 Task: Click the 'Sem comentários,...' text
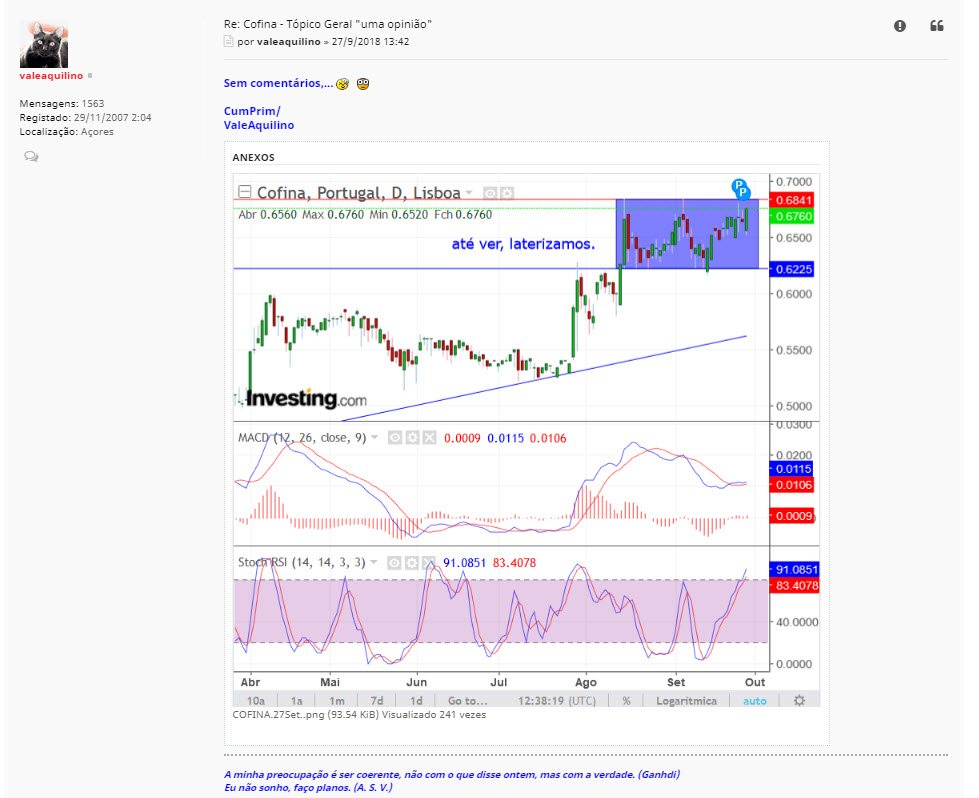click(278, 83)
